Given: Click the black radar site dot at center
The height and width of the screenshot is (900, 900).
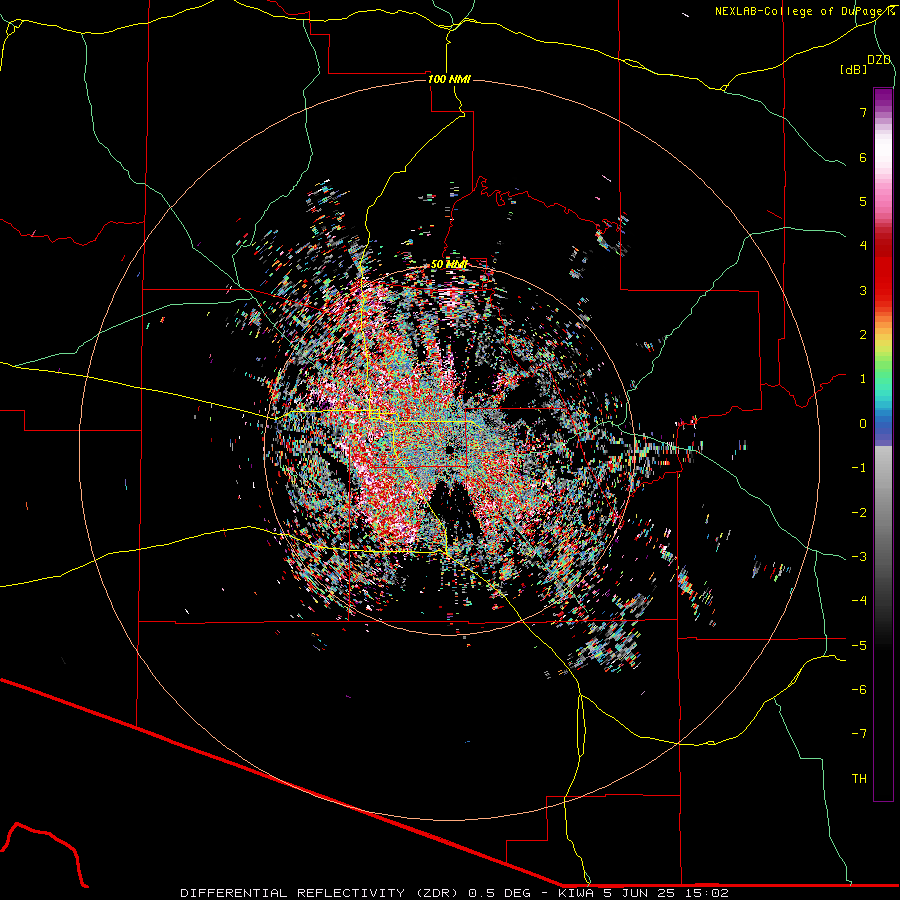Looking at the screenshot, I should (x=450, y=449).
